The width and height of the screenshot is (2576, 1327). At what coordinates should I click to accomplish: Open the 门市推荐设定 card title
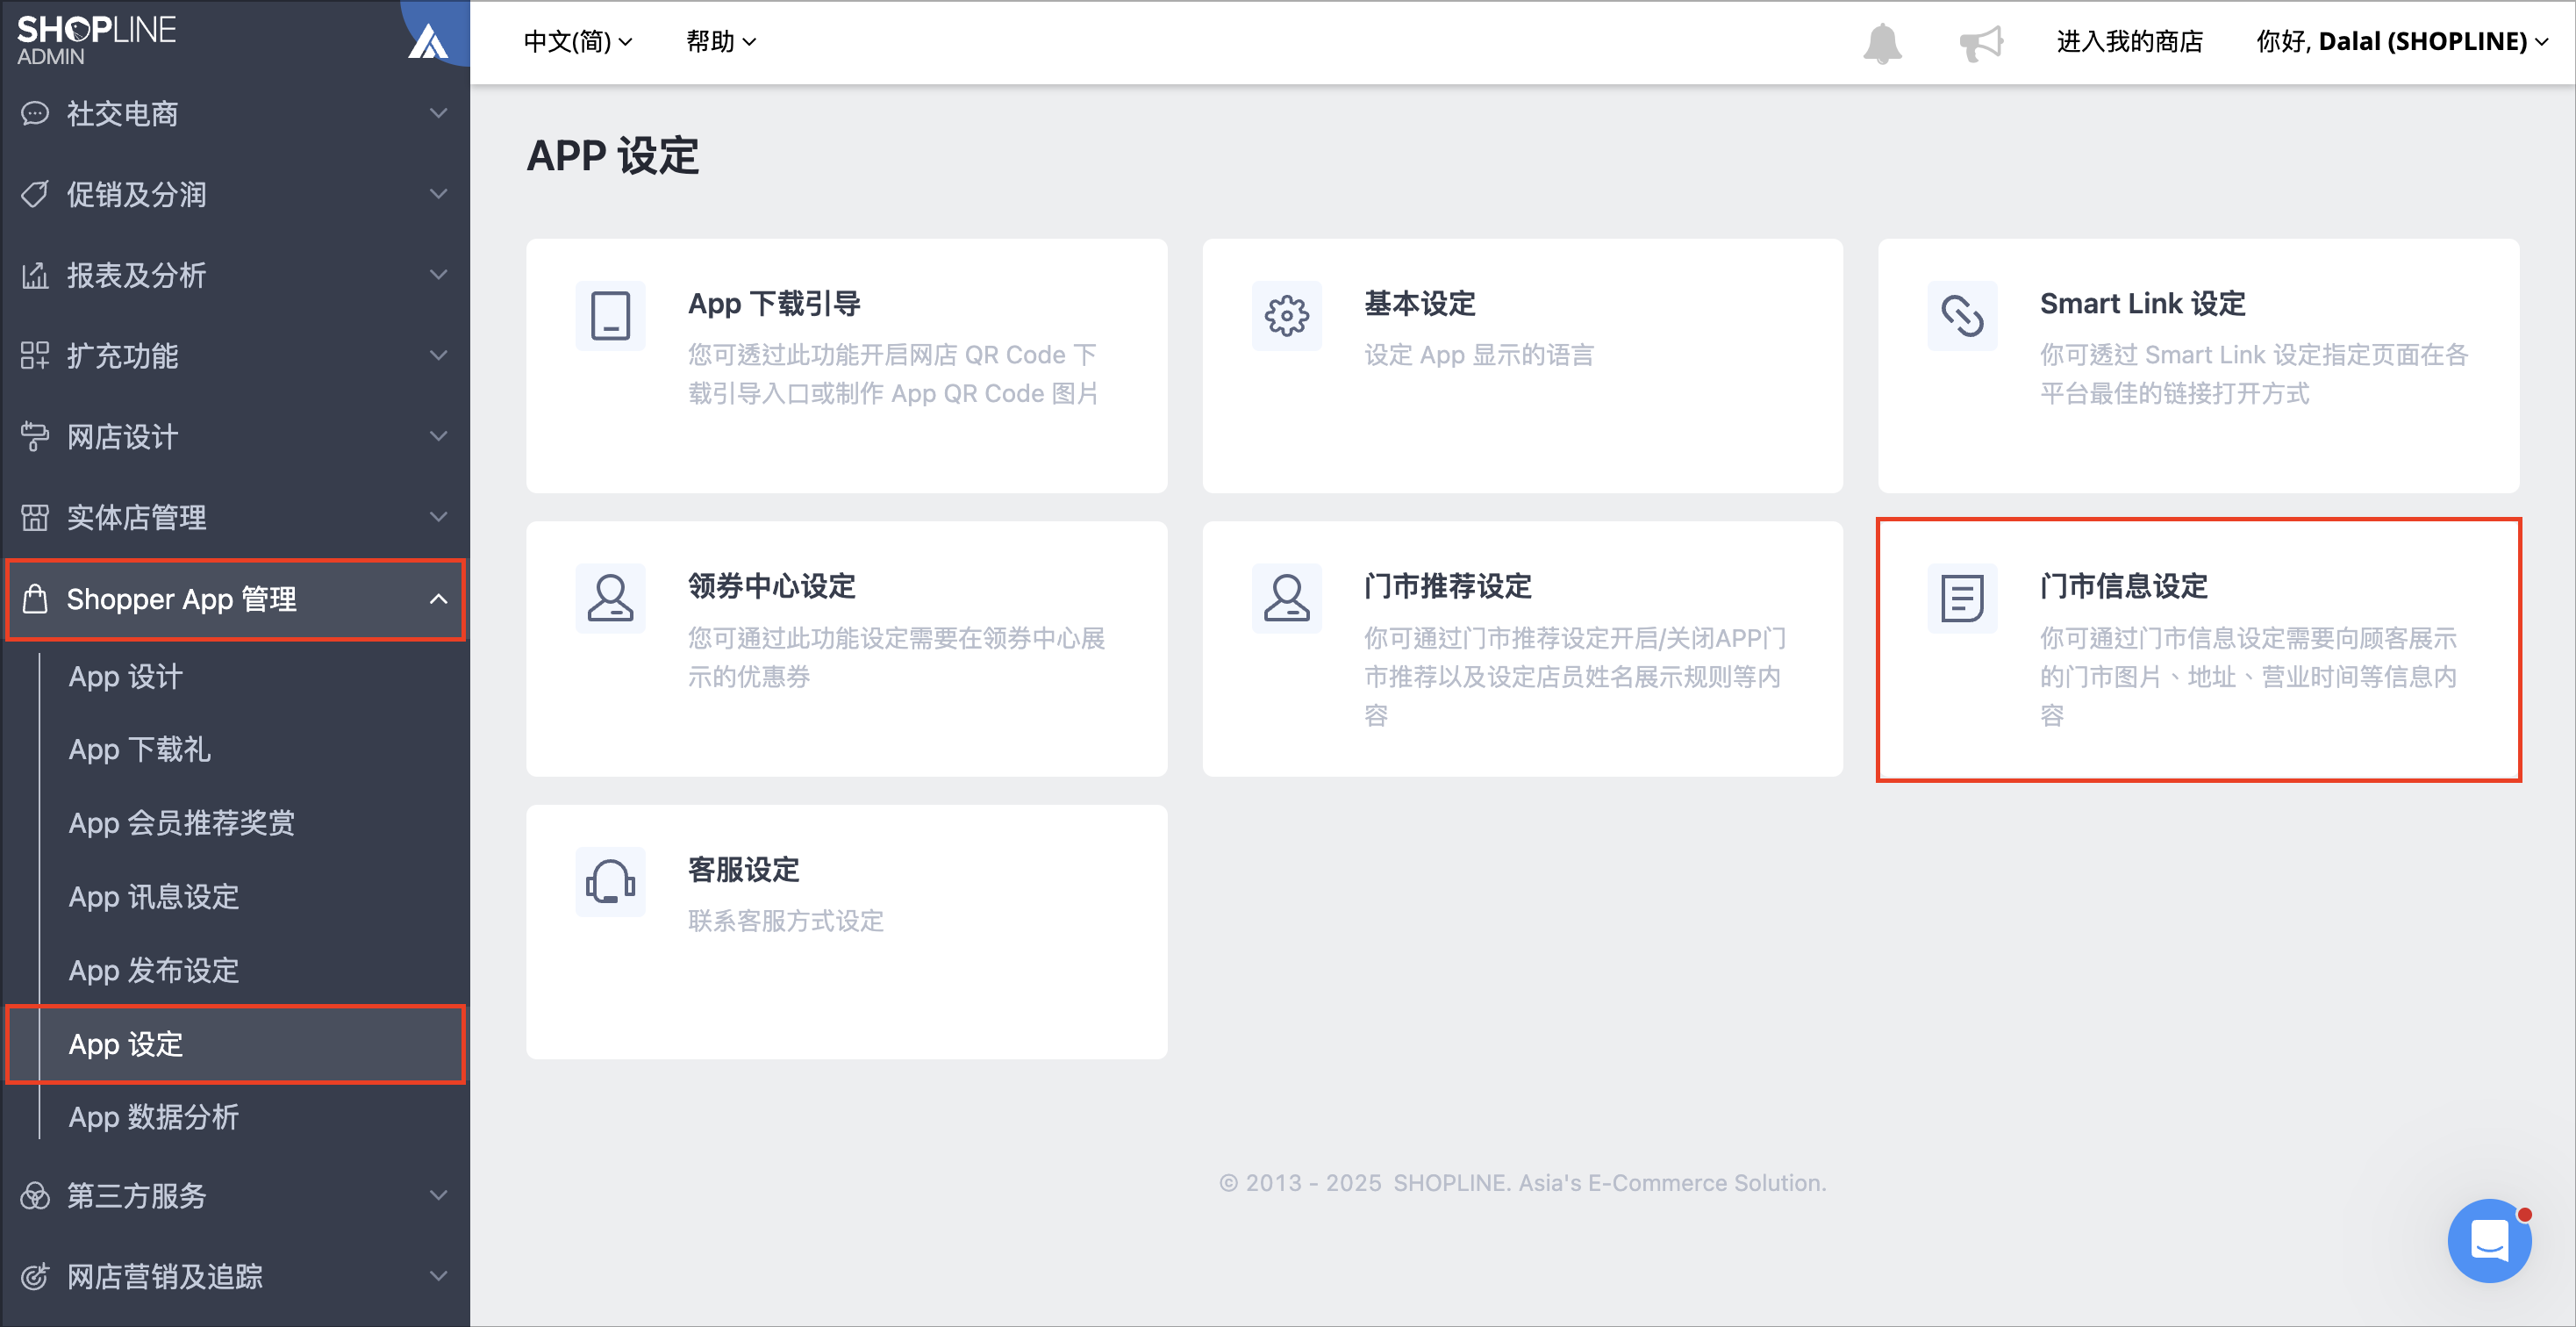click(x=1448, y=586)
